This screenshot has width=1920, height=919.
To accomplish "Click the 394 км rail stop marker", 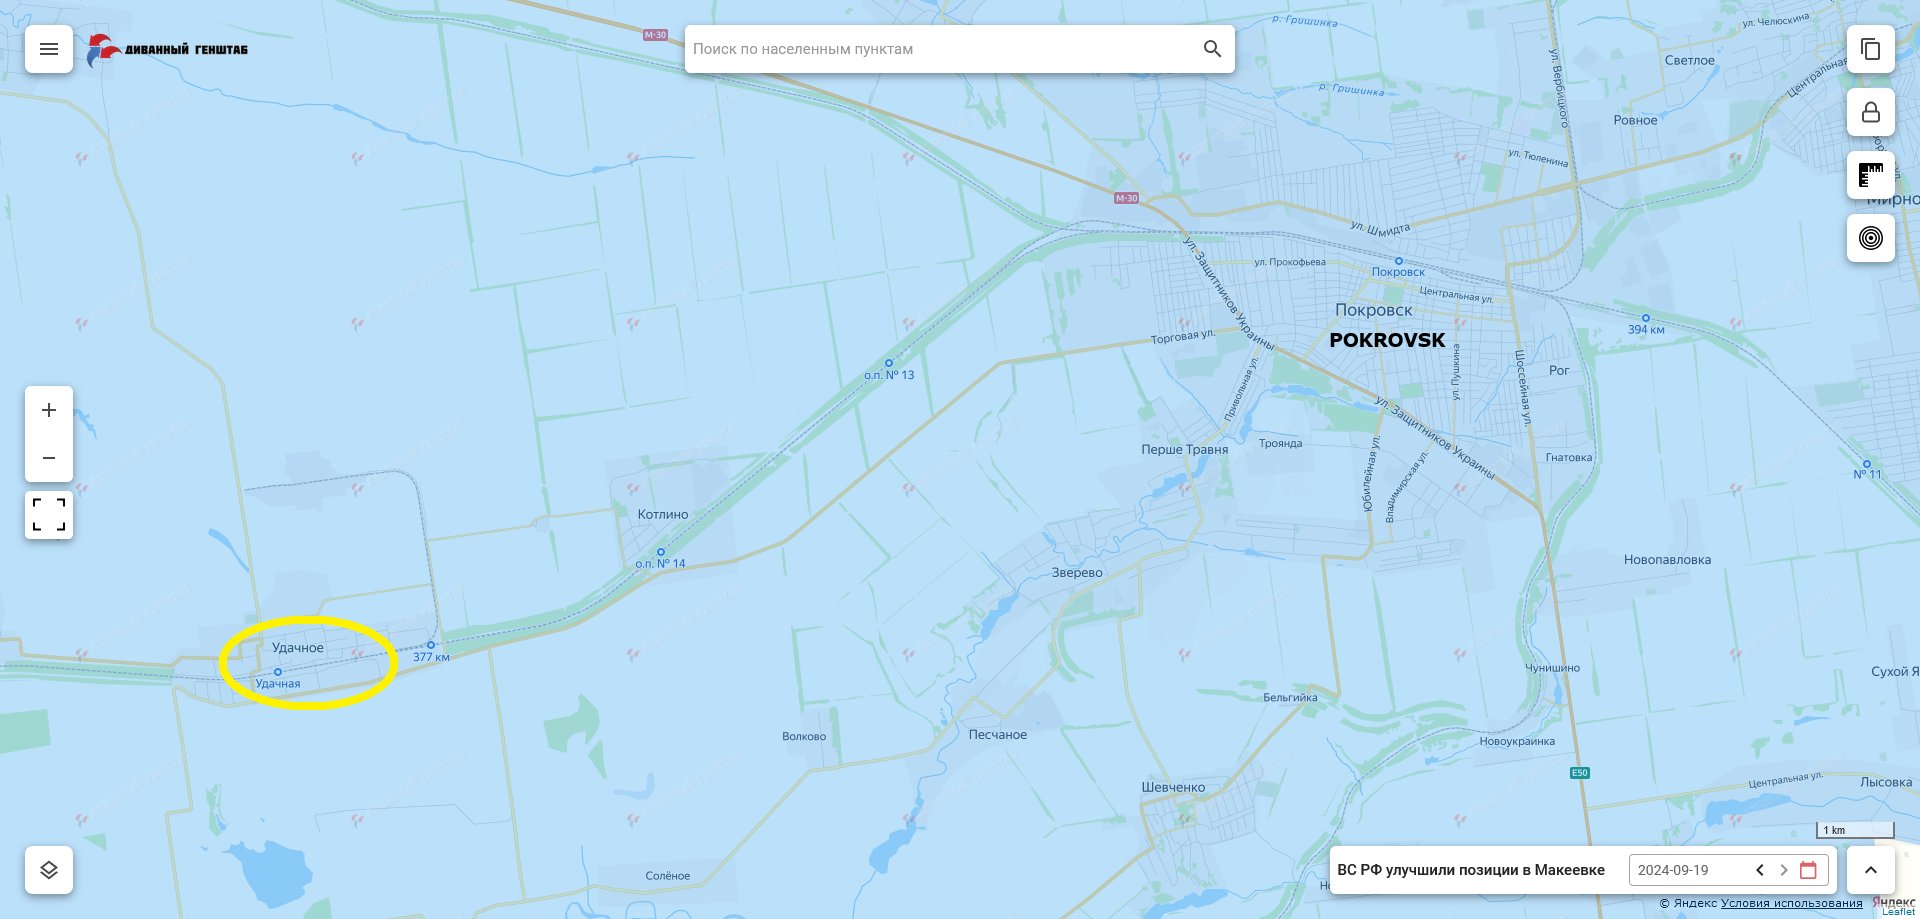I will pos(1645,318).
